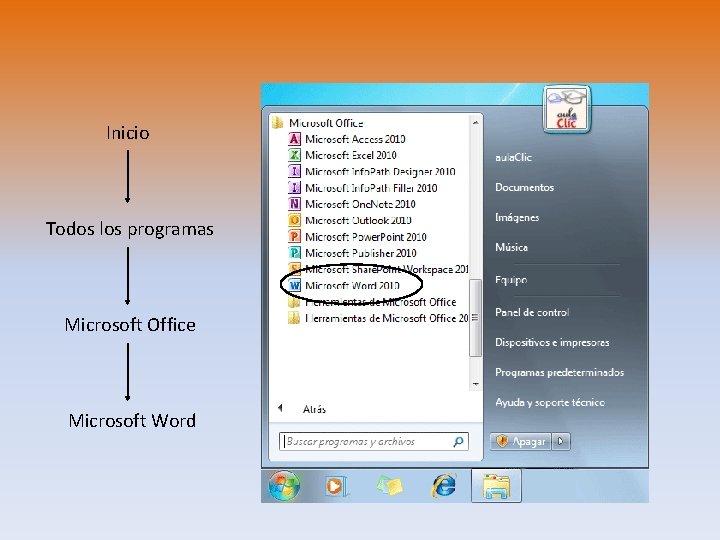Launch Windows Media Player from taskbar
This screenshot has width=720, height=540.
coord(336,486)
